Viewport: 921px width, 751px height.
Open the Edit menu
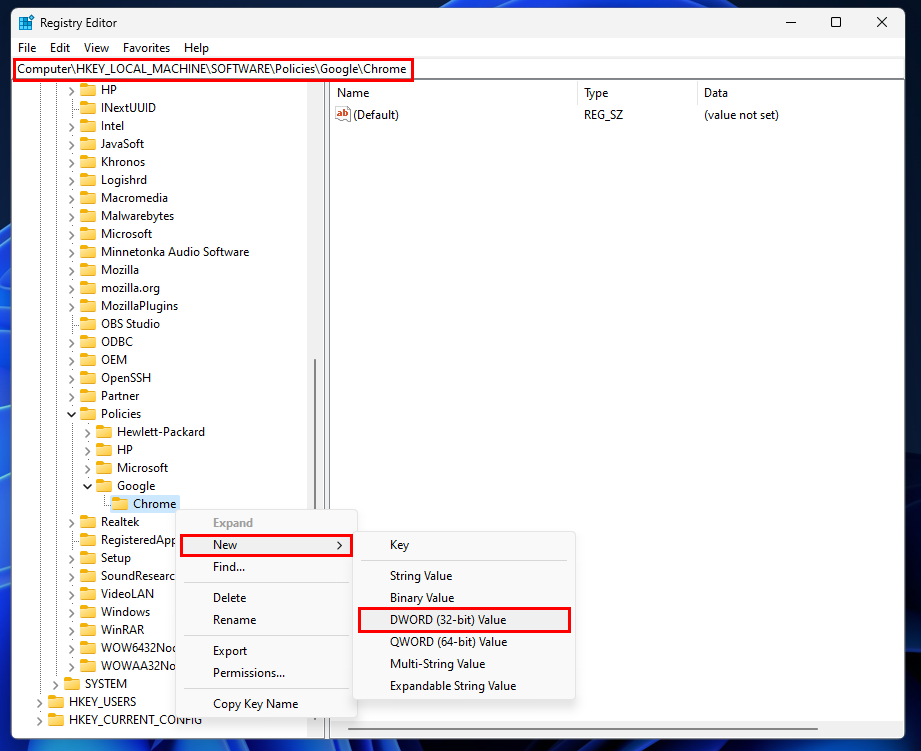(x=60, y=48)
